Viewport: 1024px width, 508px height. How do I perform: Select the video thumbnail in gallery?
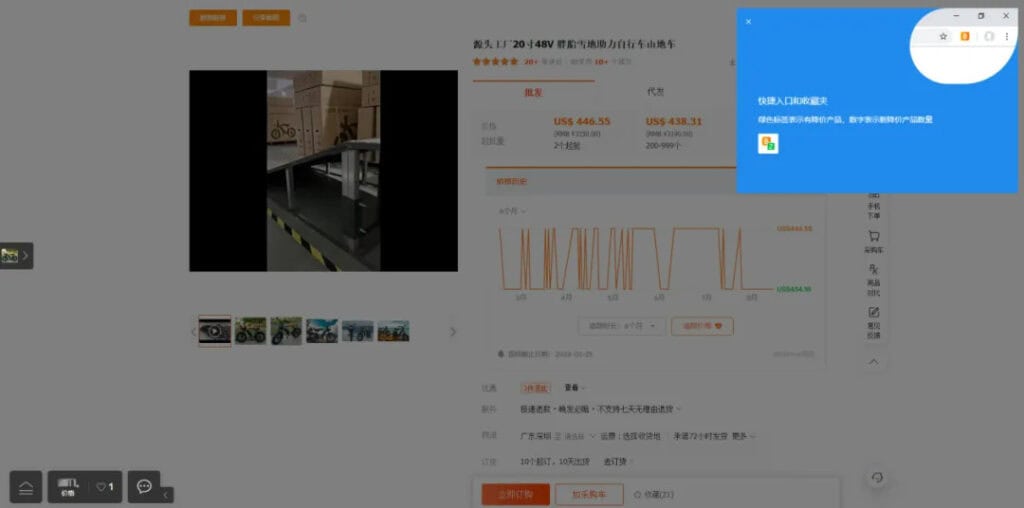point(214,331)
